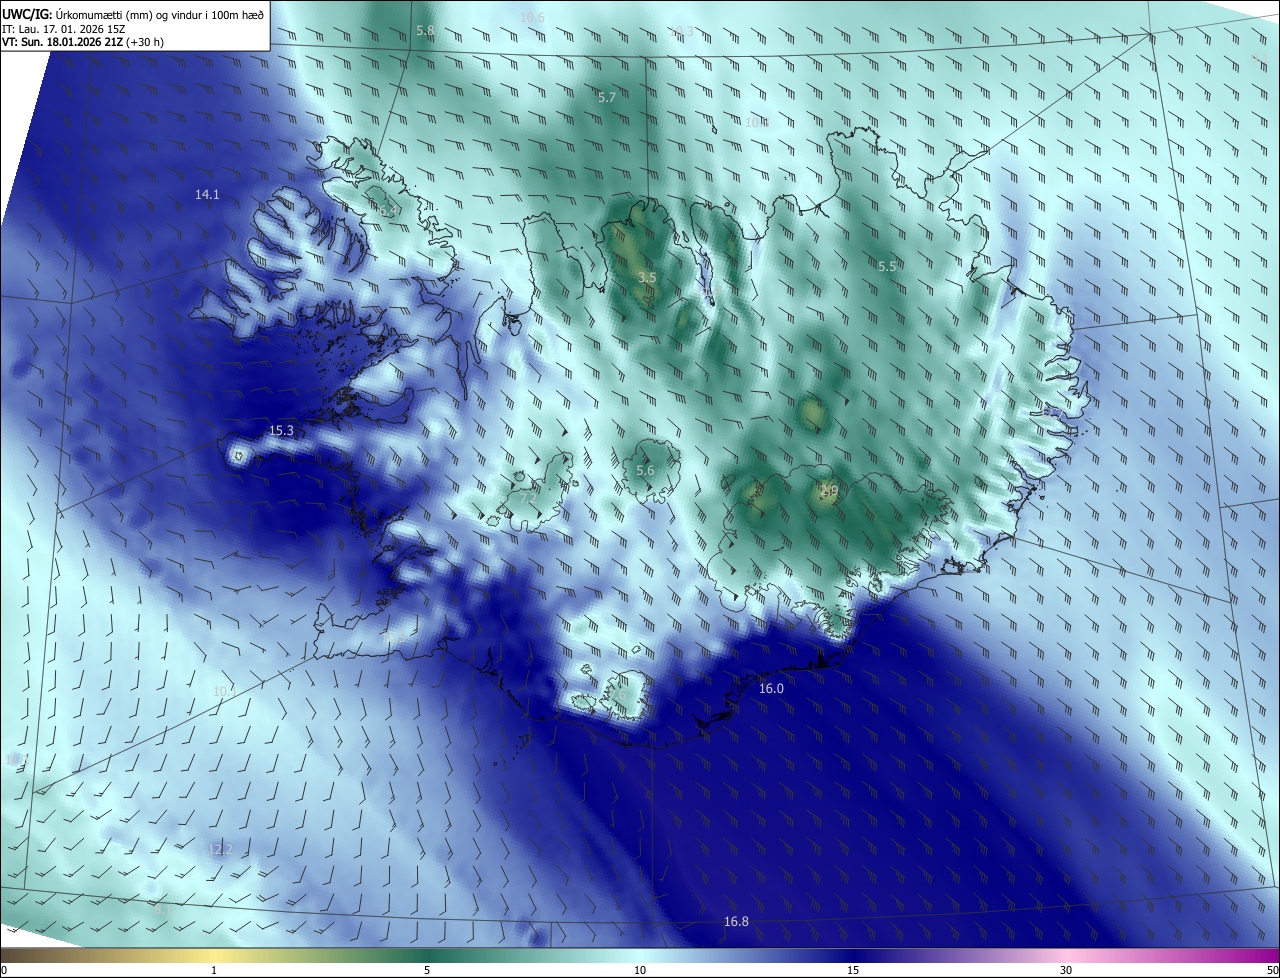Click the 6.4 value on the map

[389, 211]
